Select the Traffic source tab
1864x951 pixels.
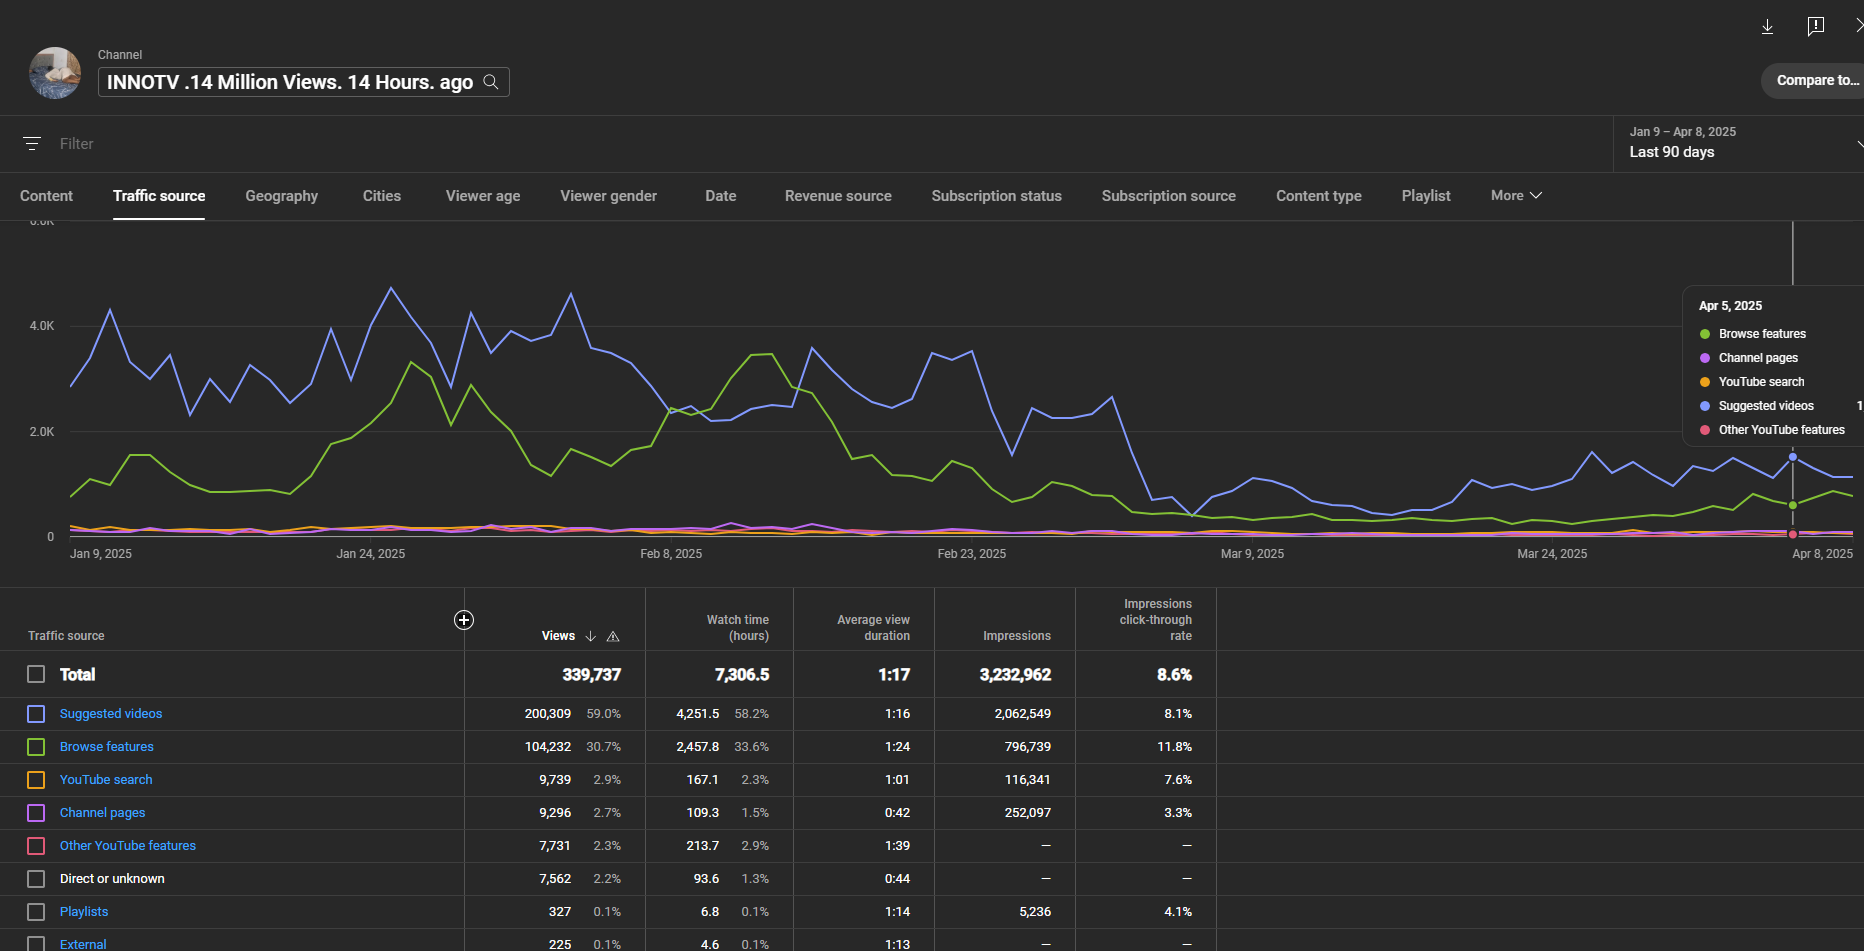159,196
